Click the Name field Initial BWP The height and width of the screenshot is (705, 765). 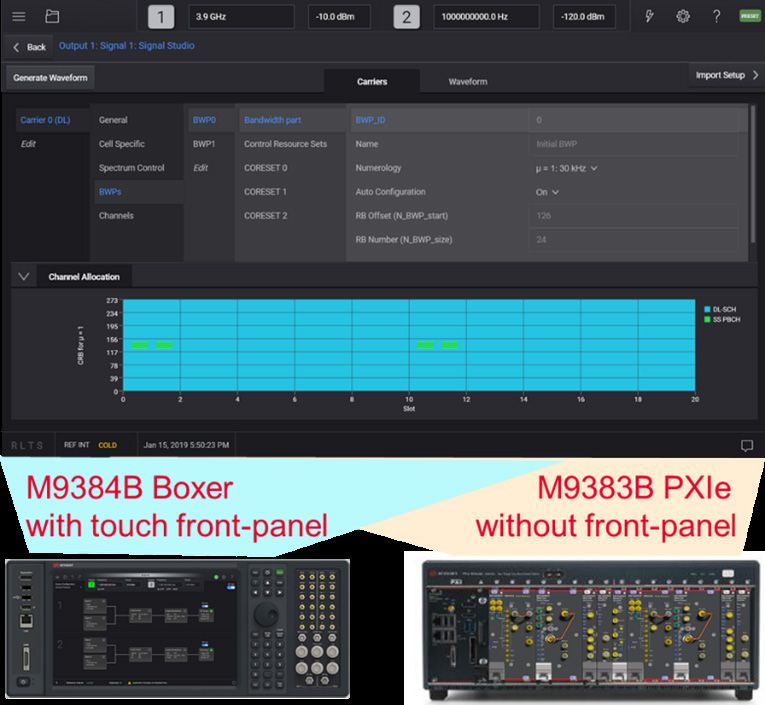[633, 144]
